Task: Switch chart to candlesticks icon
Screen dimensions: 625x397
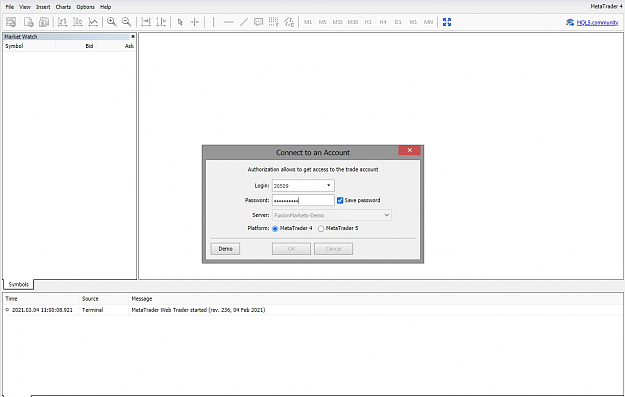Action: tap(78, 22)
